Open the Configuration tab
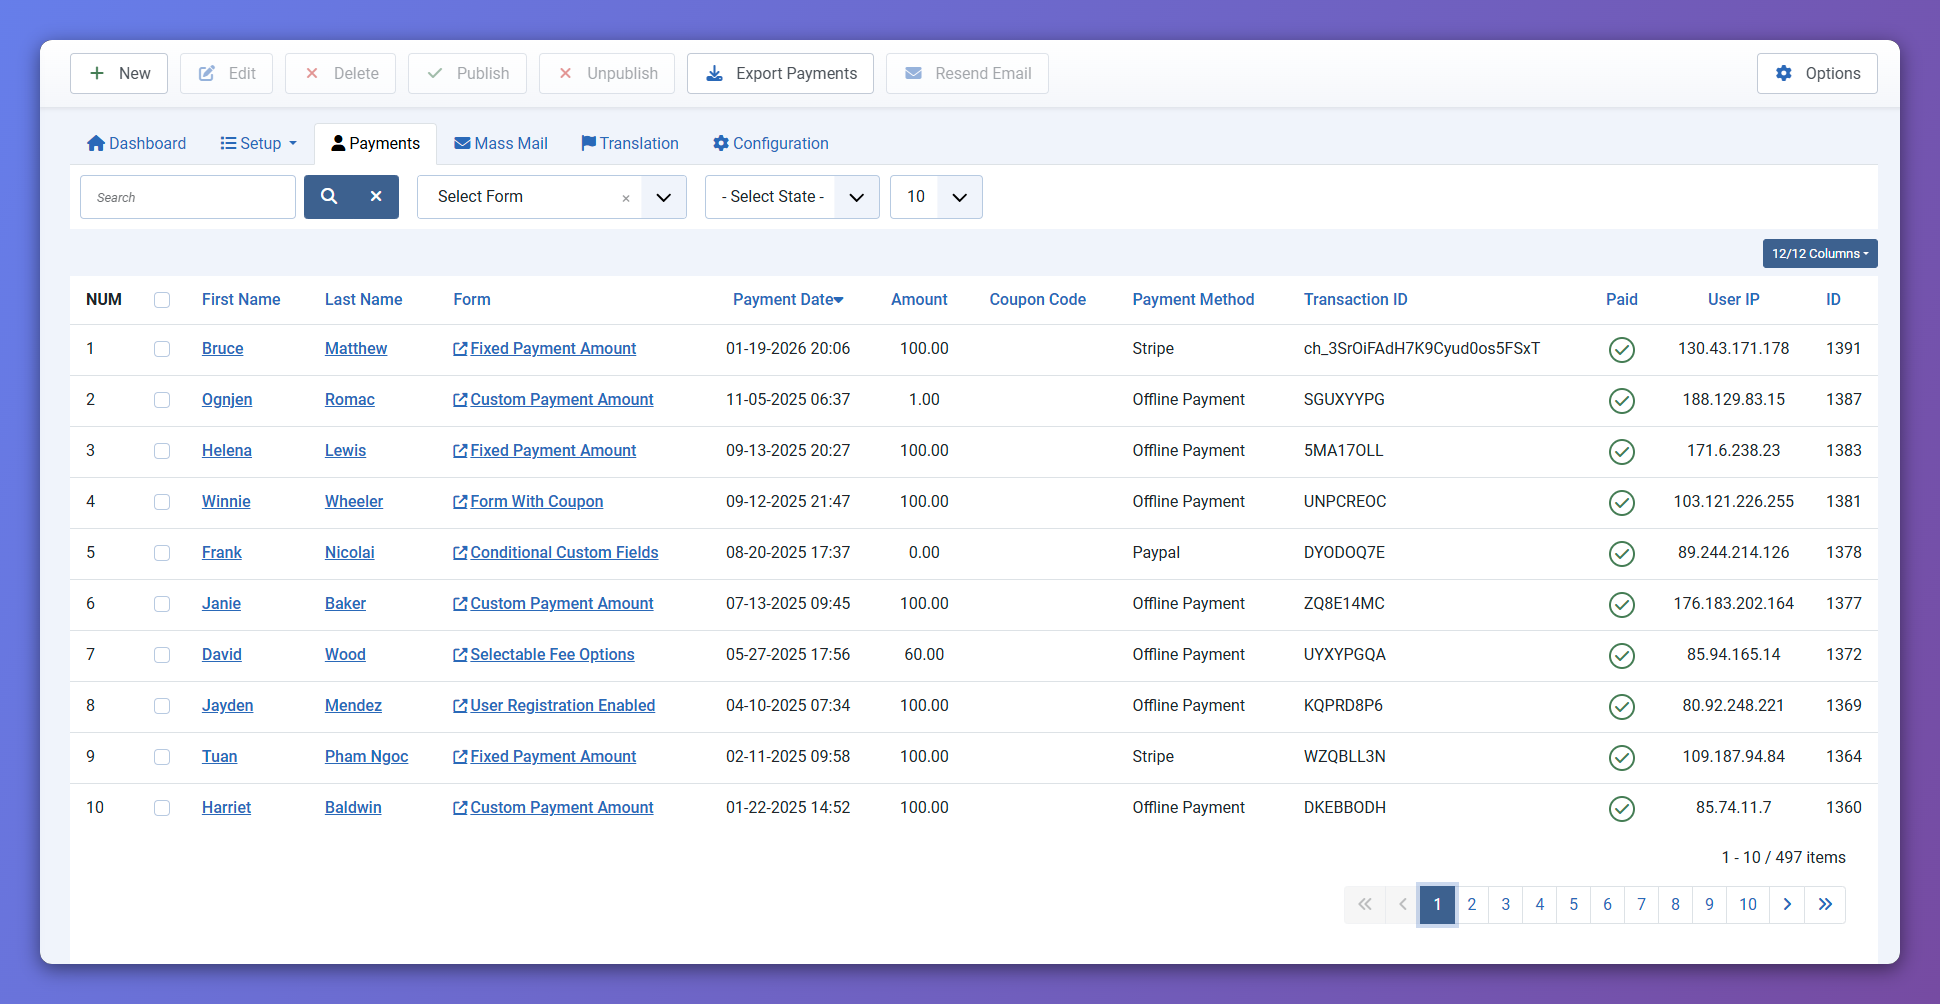This screenshot has width=1940, height=1004. [x=770, y=143]
